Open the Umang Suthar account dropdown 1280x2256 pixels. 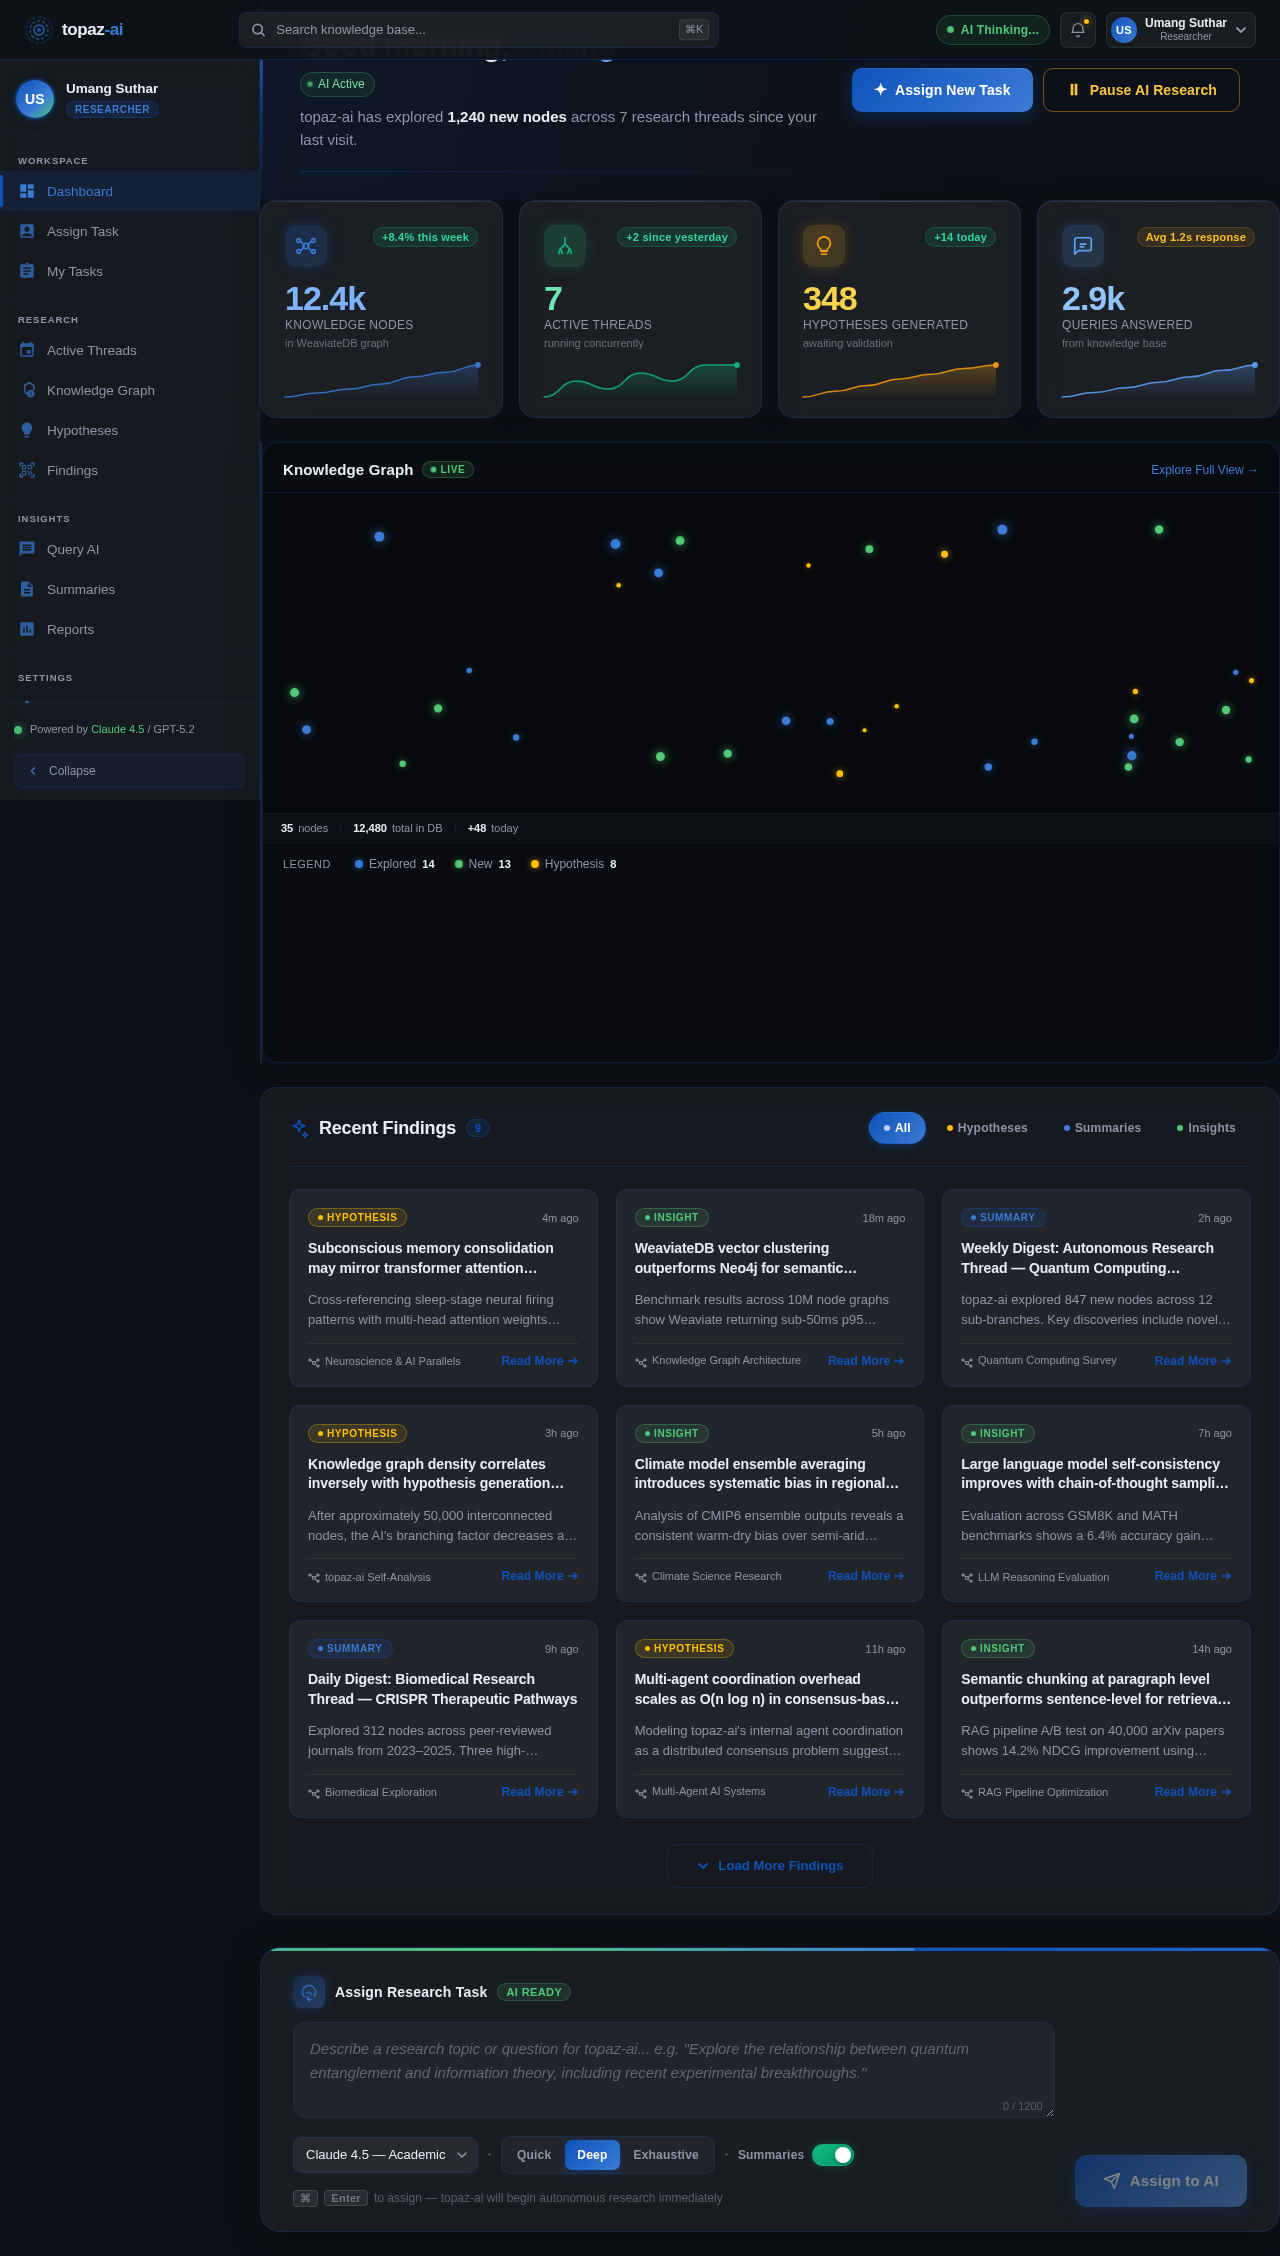(x=1181, y=30)
